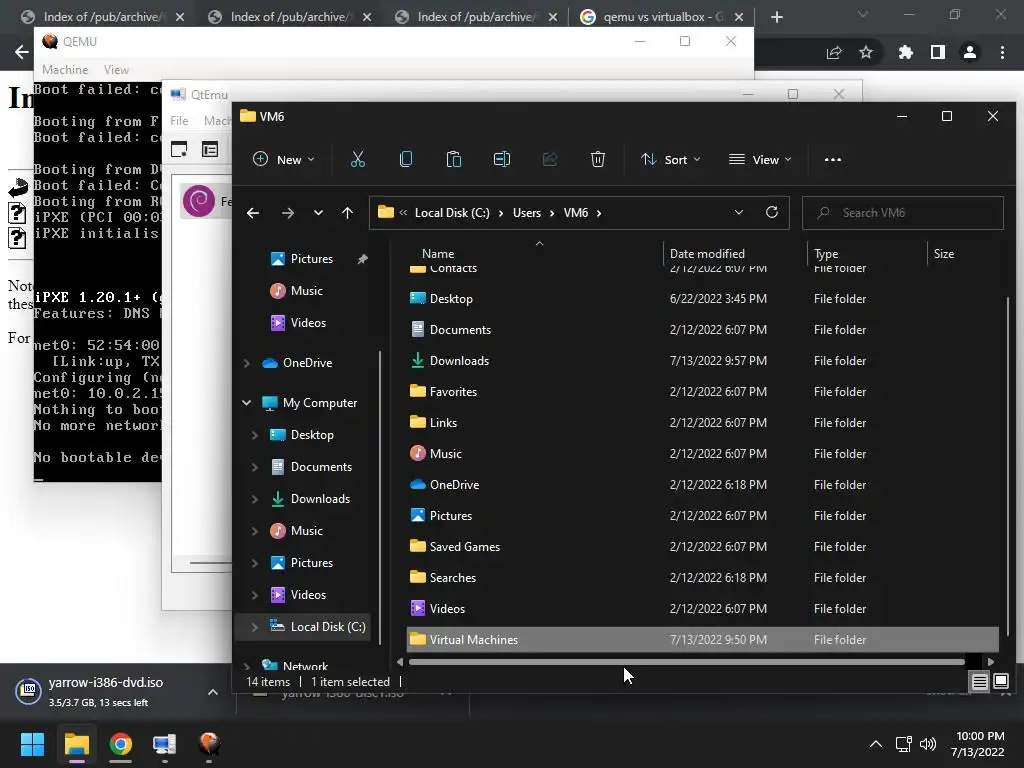Select pinned Pictures in Quick access
1024x768 pixels.
point(311,259)
